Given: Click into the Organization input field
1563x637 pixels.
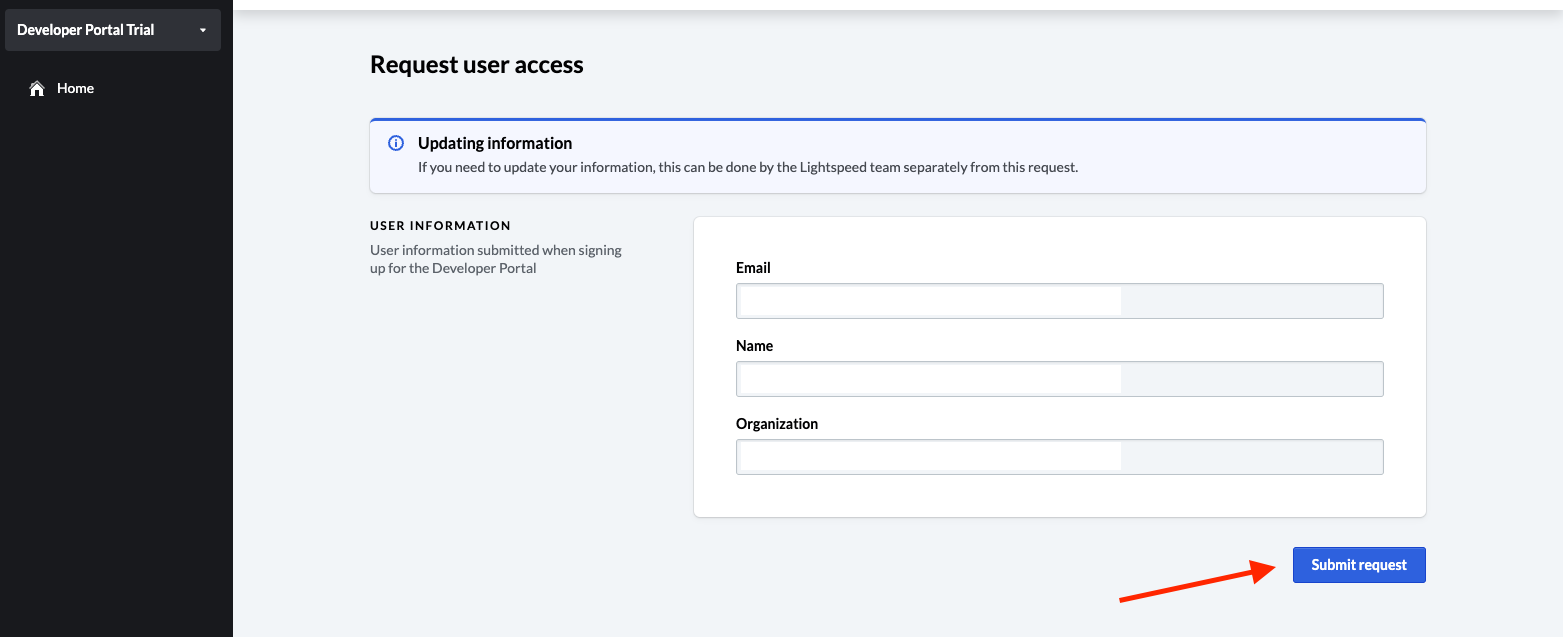Looking at the screenshot, I should coord(928,457).
